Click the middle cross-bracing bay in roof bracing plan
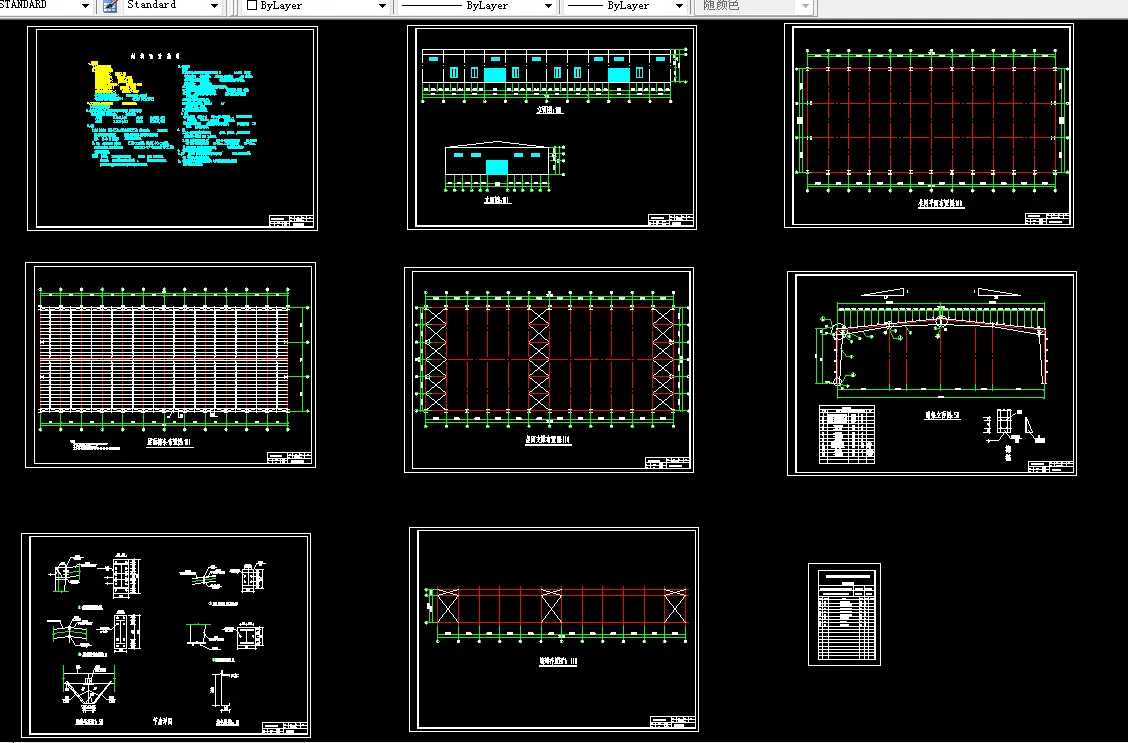This screenshot has height=743, width=1128. coord(539,359)
